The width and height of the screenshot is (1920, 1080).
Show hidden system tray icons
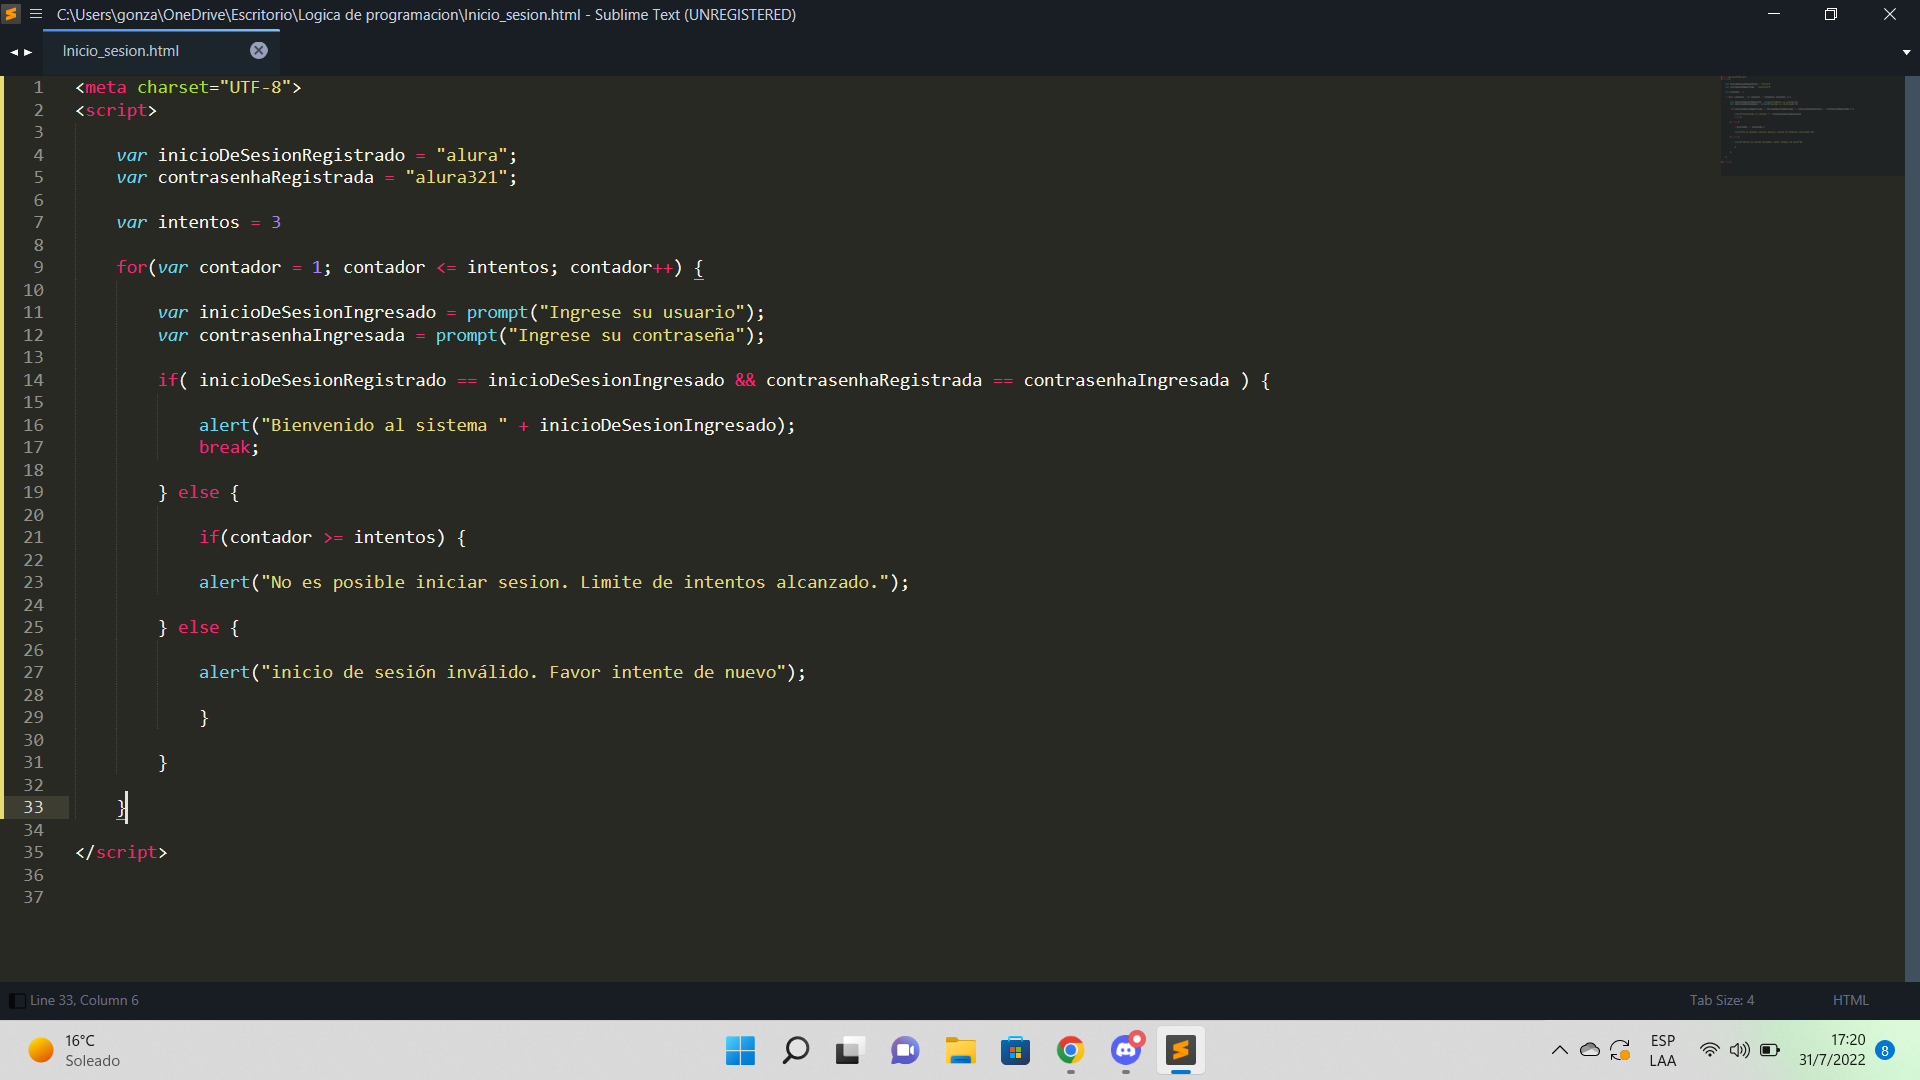1559,1050
